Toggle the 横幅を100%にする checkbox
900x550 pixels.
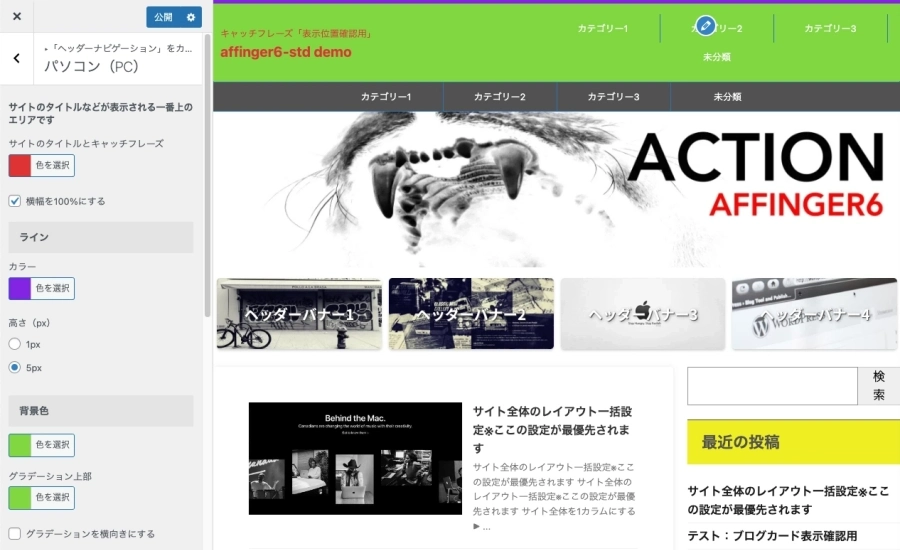(14, 201)
